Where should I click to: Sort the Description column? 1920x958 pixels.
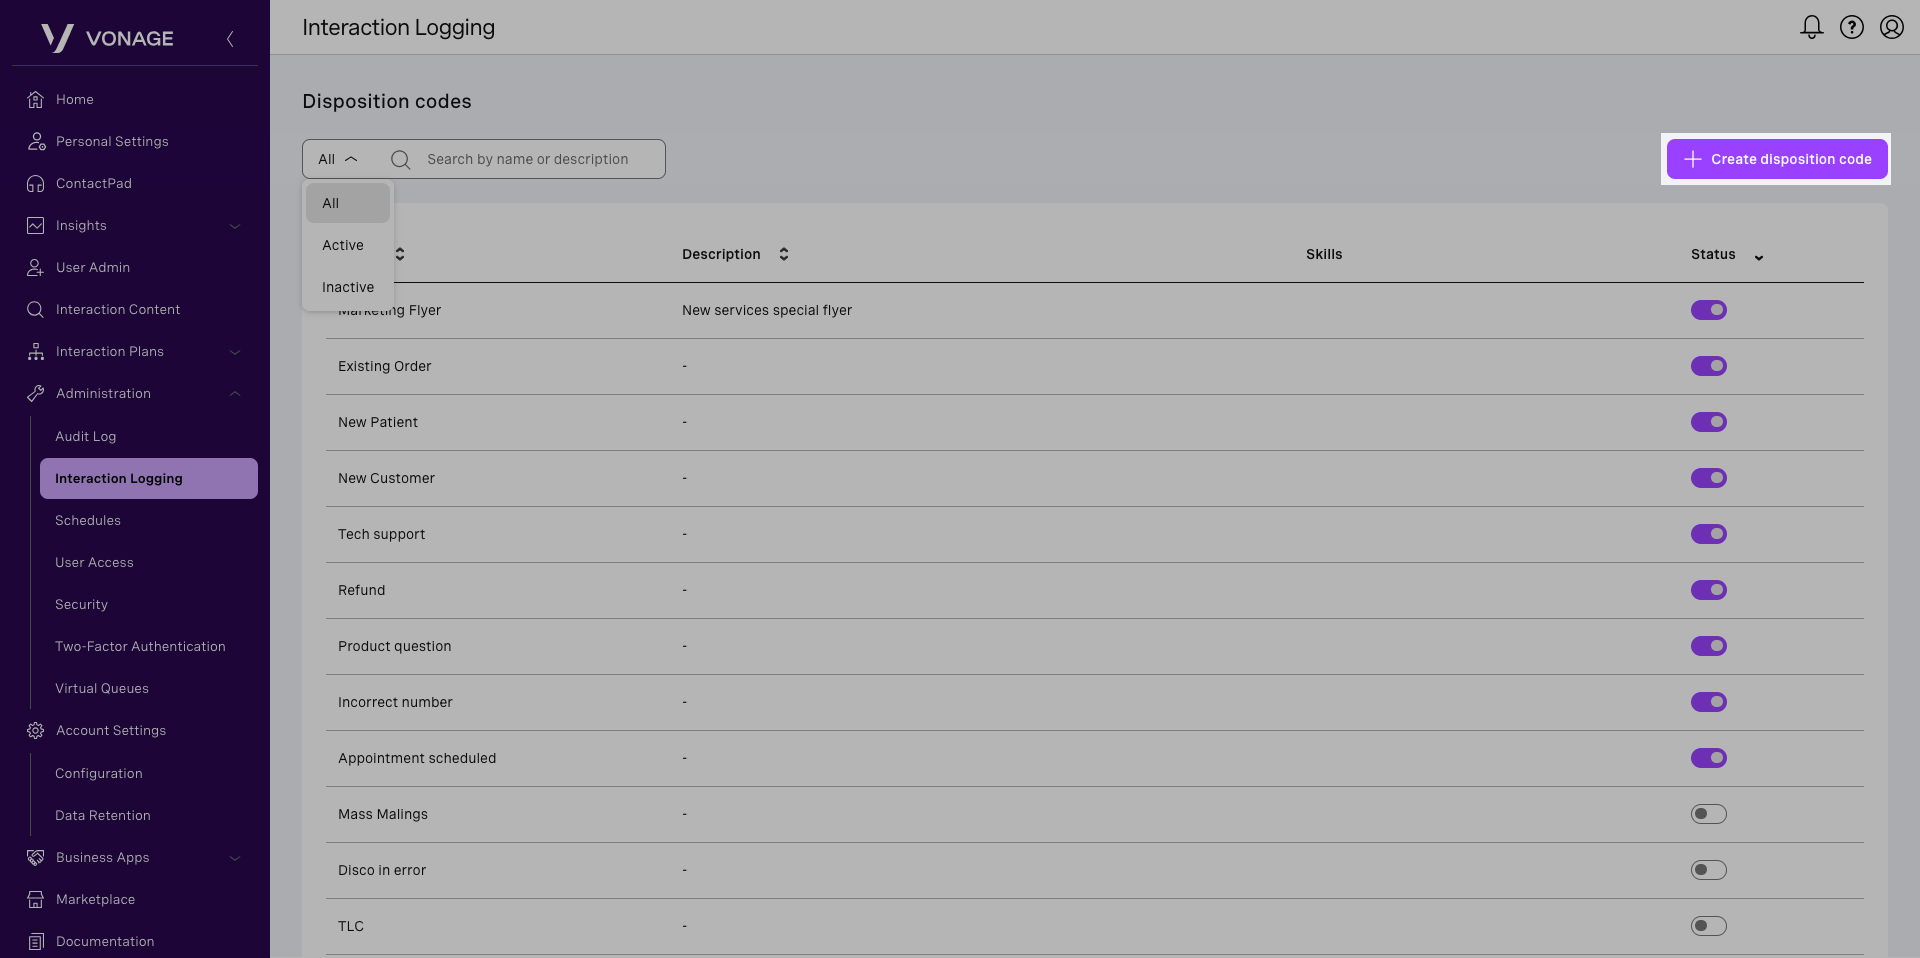784,254
